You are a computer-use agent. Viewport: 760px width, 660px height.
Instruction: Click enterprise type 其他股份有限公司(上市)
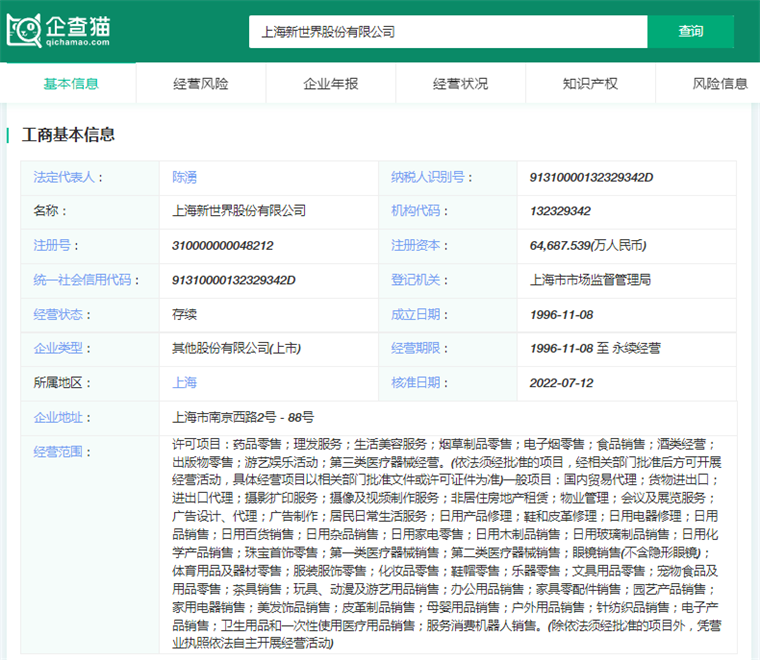236,348
